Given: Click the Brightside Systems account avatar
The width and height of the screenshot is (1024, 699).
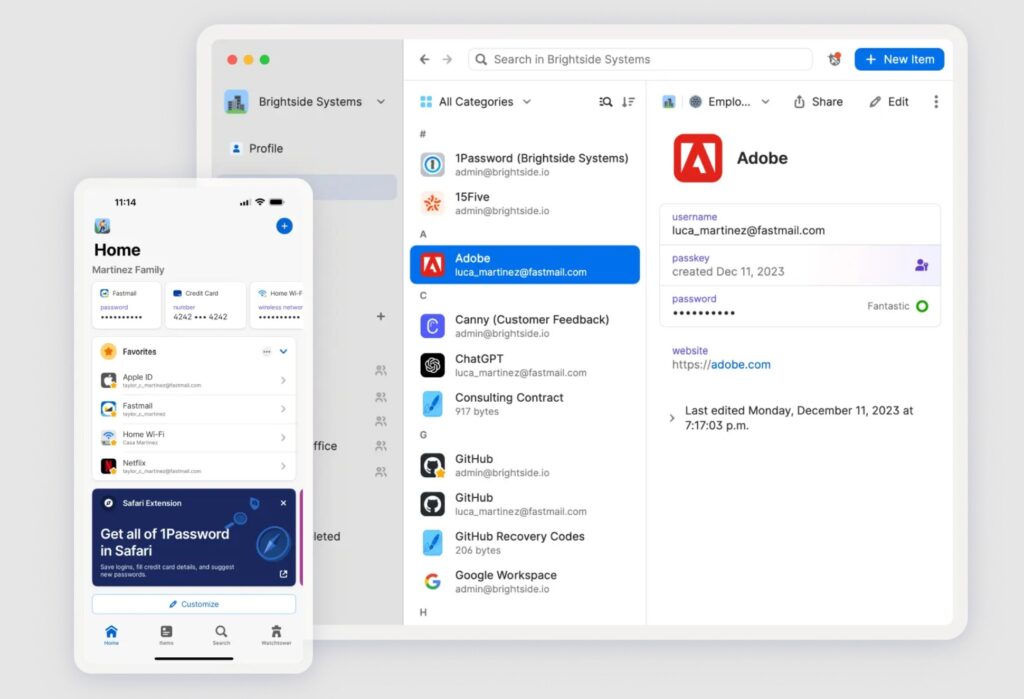Looking at the screenshot, I should [x=236, y=102].
